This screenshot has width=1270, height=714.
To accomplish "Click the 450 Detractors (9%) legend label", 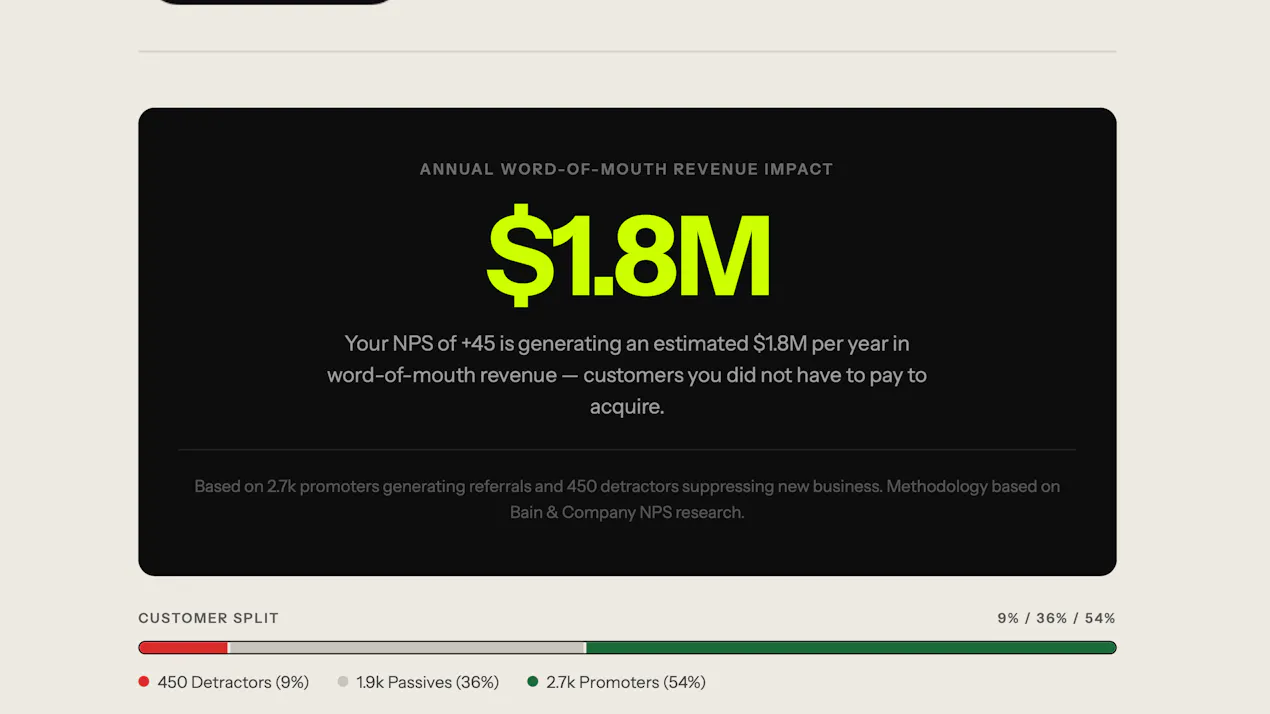I will pyautogui.click(x=233, y=682).
